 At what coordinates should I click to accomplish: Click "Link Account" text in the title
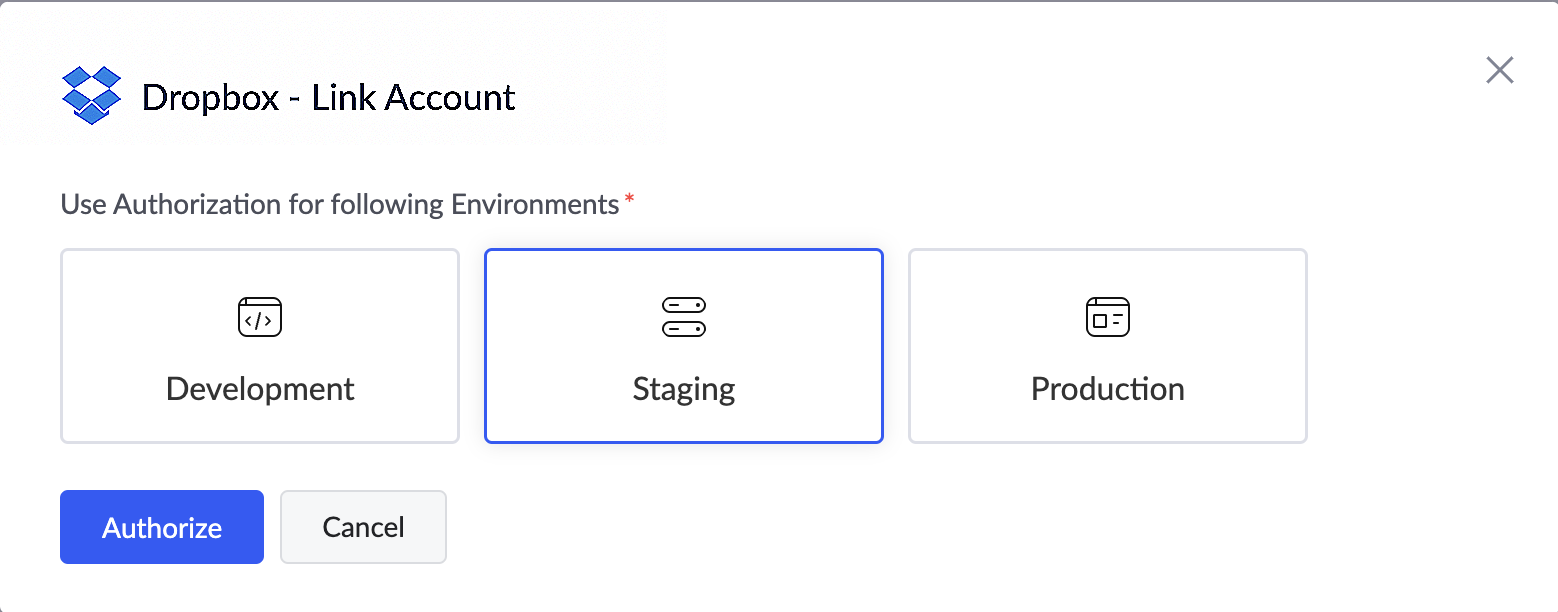click(414, 98)
